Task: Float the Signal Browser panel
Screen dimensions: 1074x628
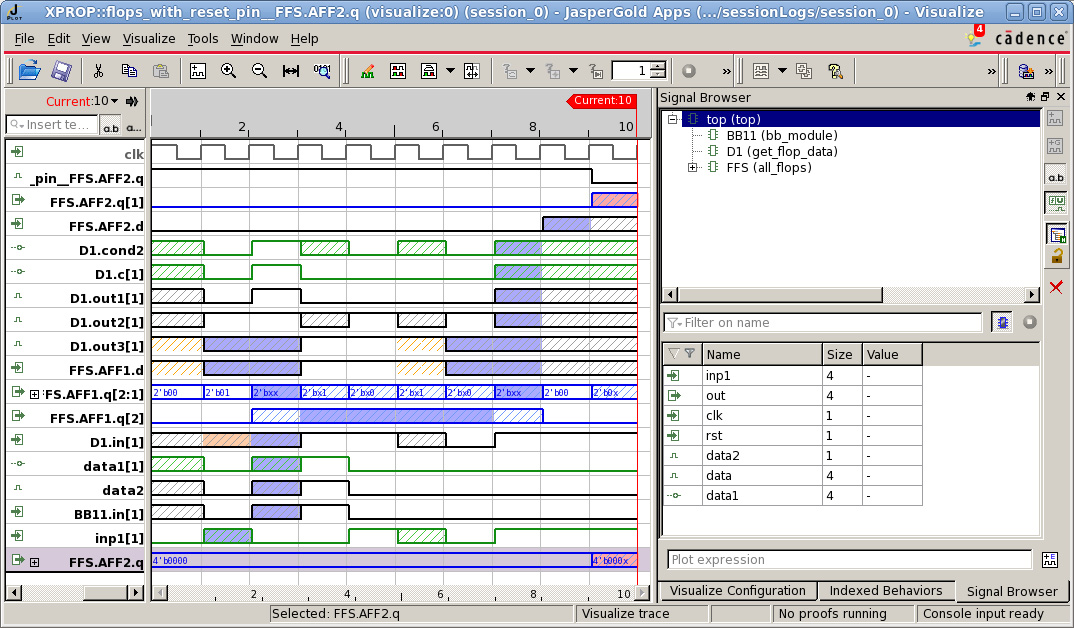Action: coord(1045,97)
